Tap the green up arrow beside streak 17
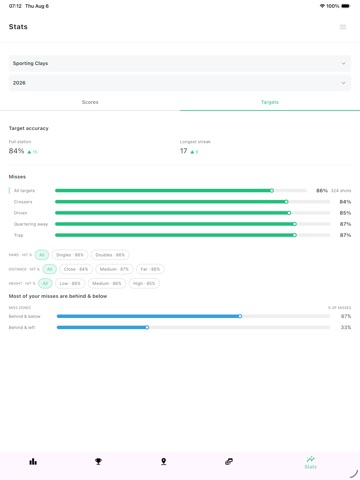This screenshot has width=360, height=480. click(x=192, y=152)
